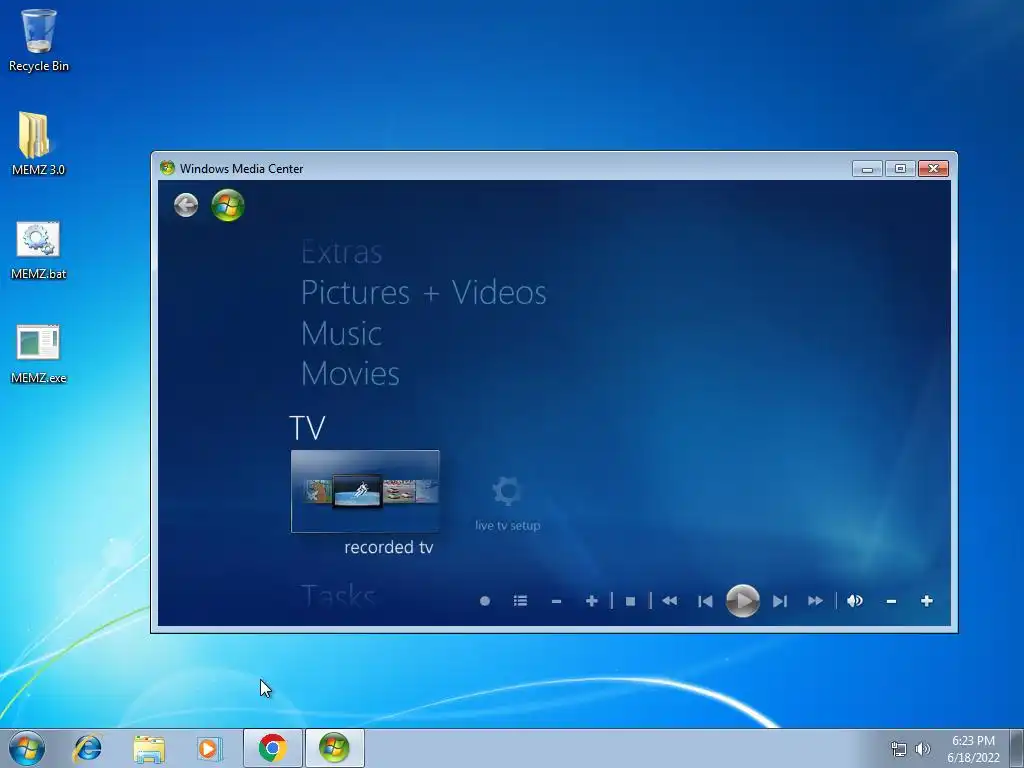Lower volume with minus beside speaker
Viewport: 1024px width, 768px height.
click(891, 601)
